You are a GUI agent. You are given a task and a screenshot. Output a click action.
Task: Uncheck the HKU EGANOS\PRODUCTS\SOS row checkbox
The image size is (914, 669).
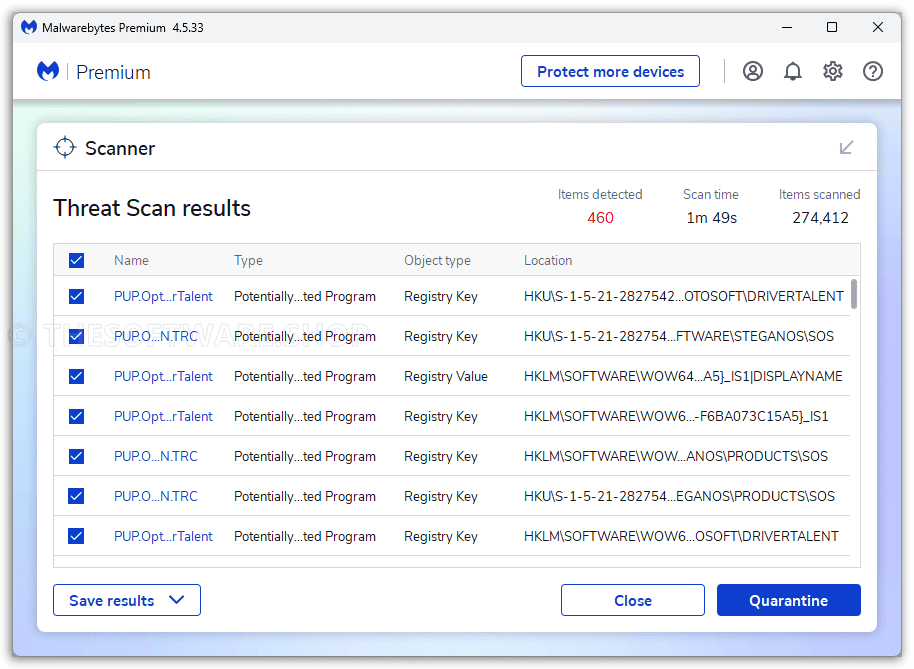coord(76,497)
